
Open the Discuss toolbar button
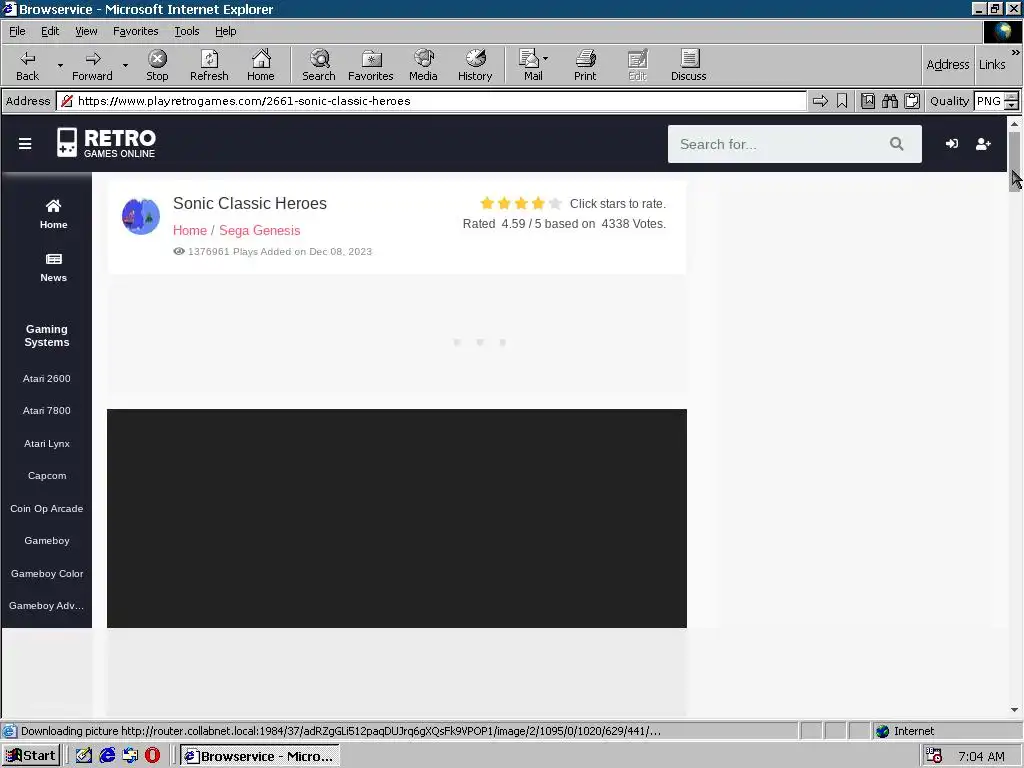[688, 65]
